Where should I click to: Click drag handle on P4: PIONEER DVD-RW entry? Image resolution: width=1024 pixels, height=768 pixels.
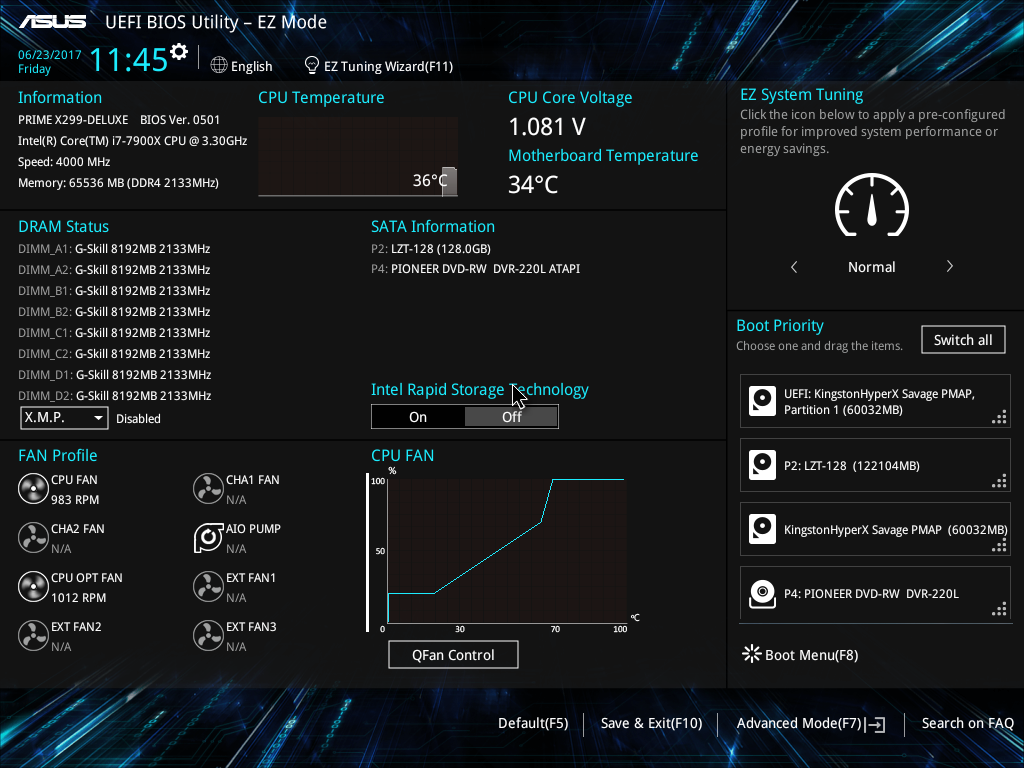[999, 609]
